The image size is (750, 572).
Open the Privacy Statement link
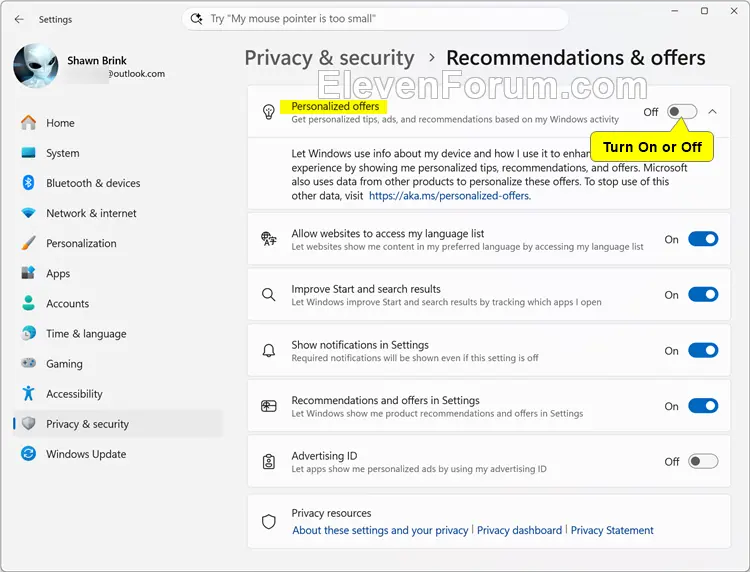coord(612,530)
